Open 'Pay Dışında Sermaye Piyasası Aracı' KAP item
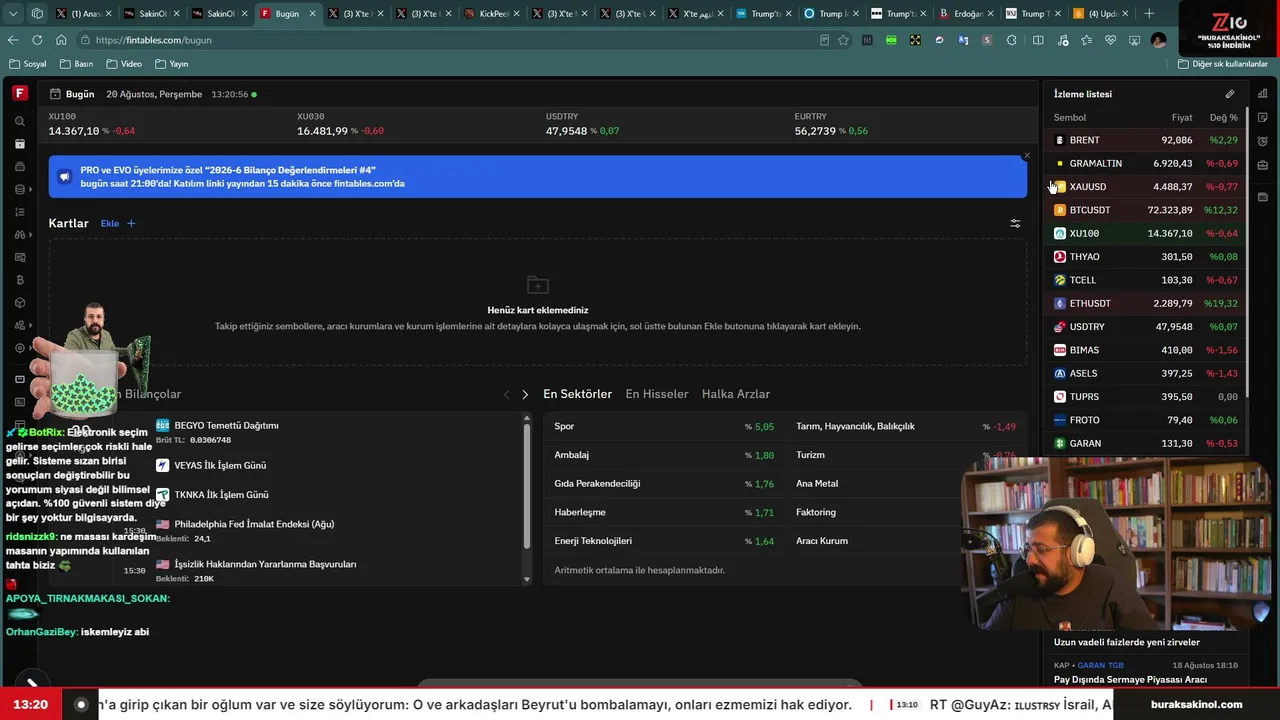Screen dimensions: 1280x720 point(1130,680)
